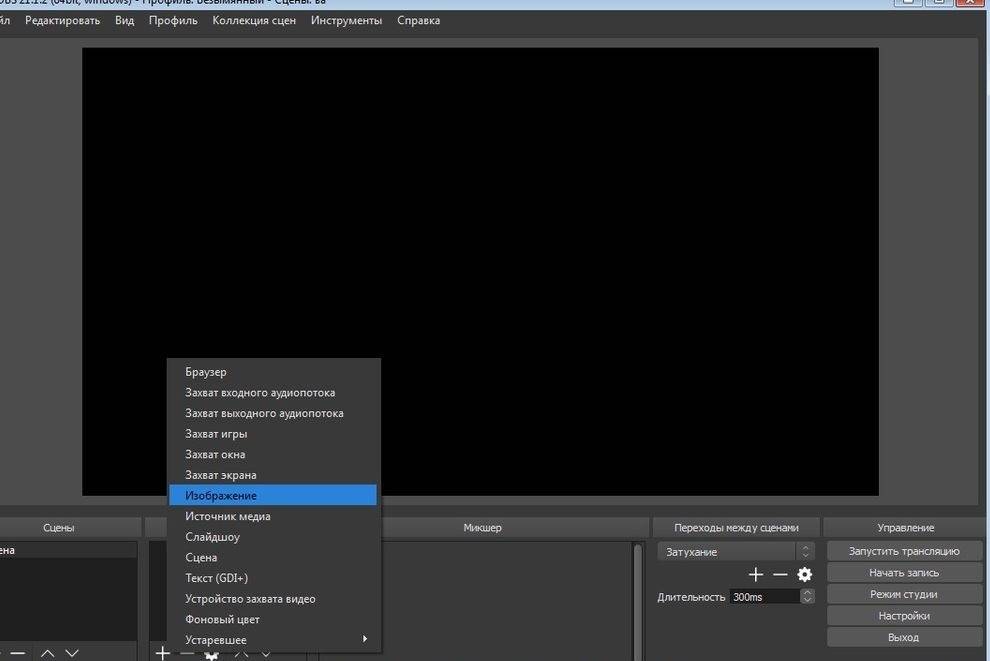Select Браузер from the source menu
The width and height of the screenshot is (990, 661).
[272, 372]
